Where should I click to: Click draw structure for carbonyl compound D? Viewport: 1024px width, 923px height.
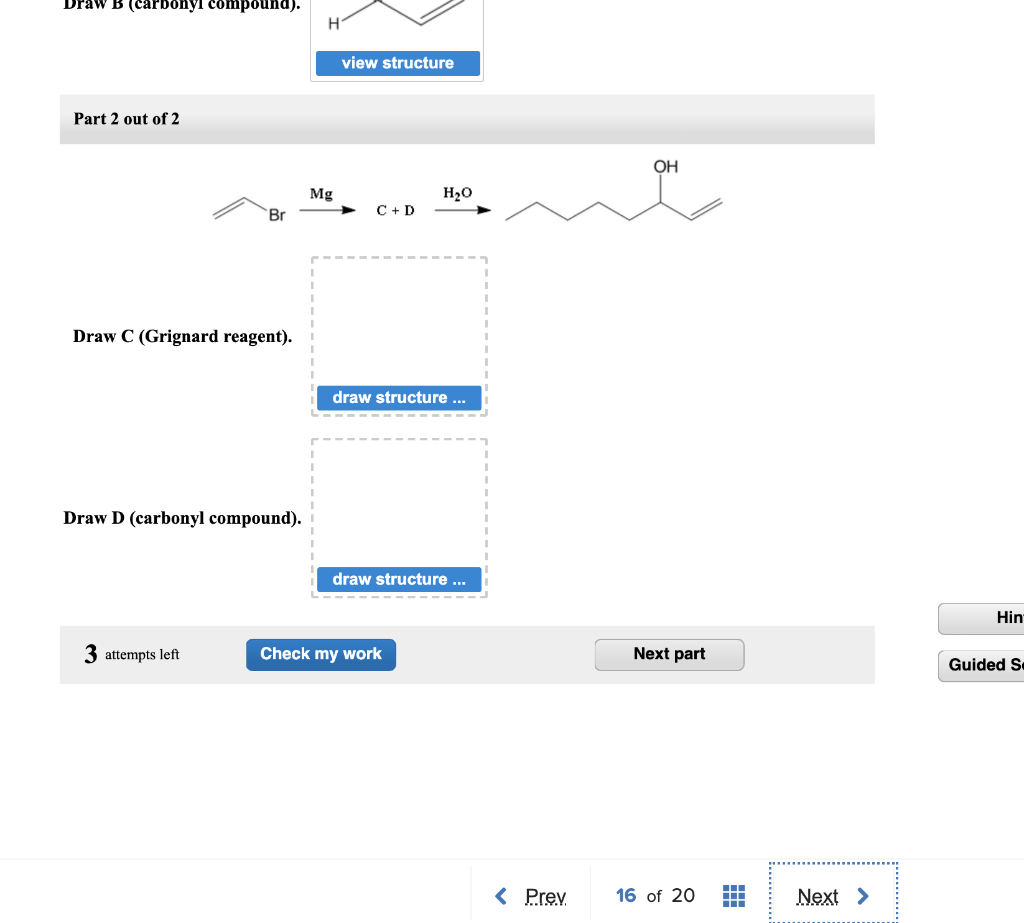tap(399, 579)
